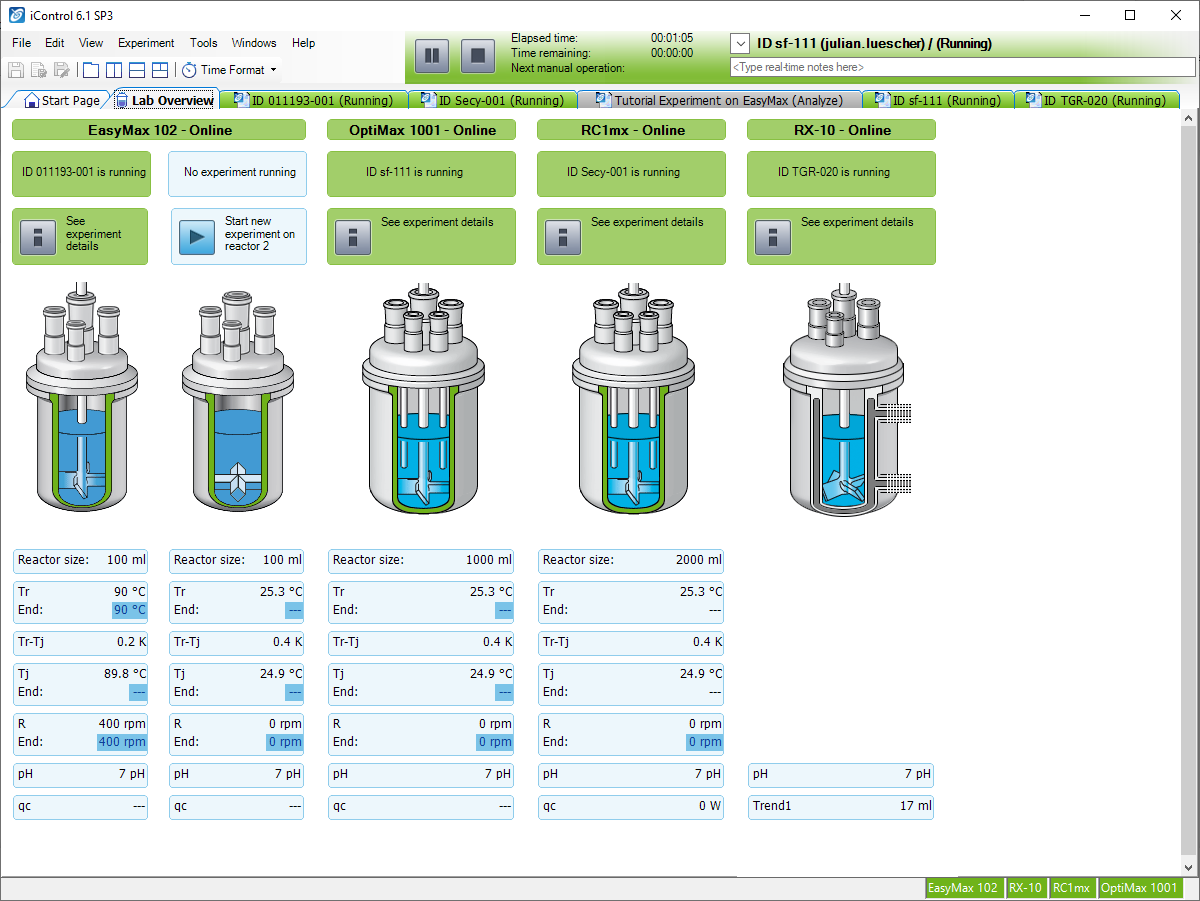This screenshot has height=901, width=1200.
Task: Click the real-time notes input field
Action: pyautogui.click(x=964, y=67)
